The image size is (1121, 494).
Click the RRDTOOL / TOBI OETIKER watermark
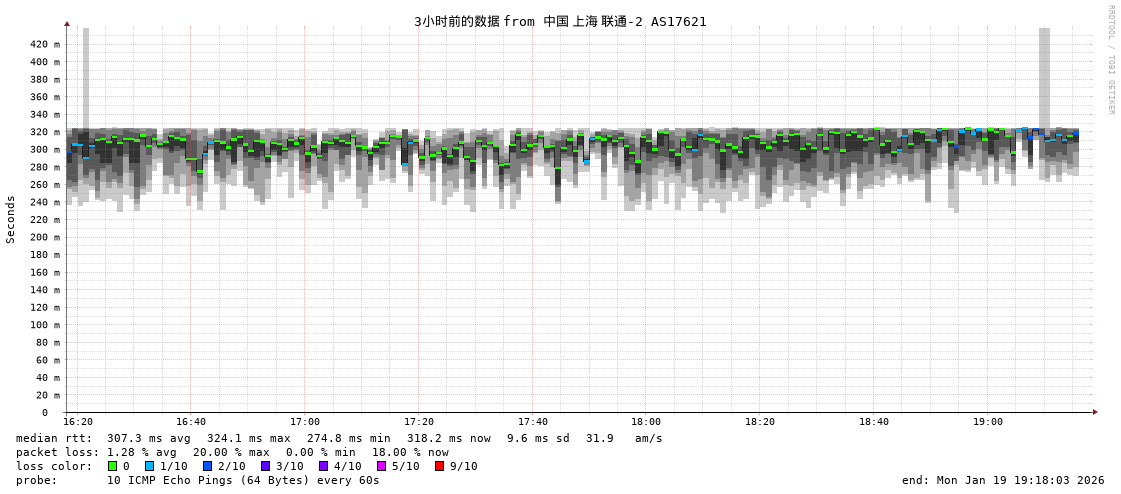click(x=1110, y=60)
